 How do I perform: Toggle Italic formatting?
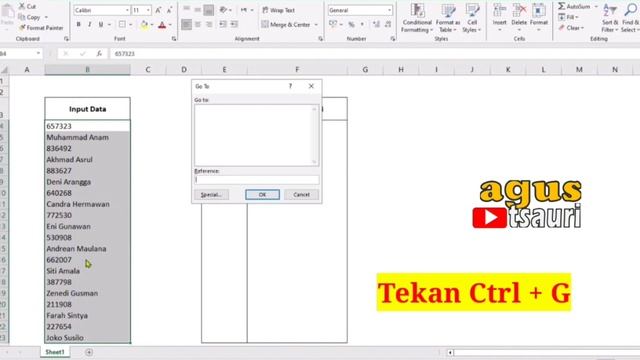(89, 24)
